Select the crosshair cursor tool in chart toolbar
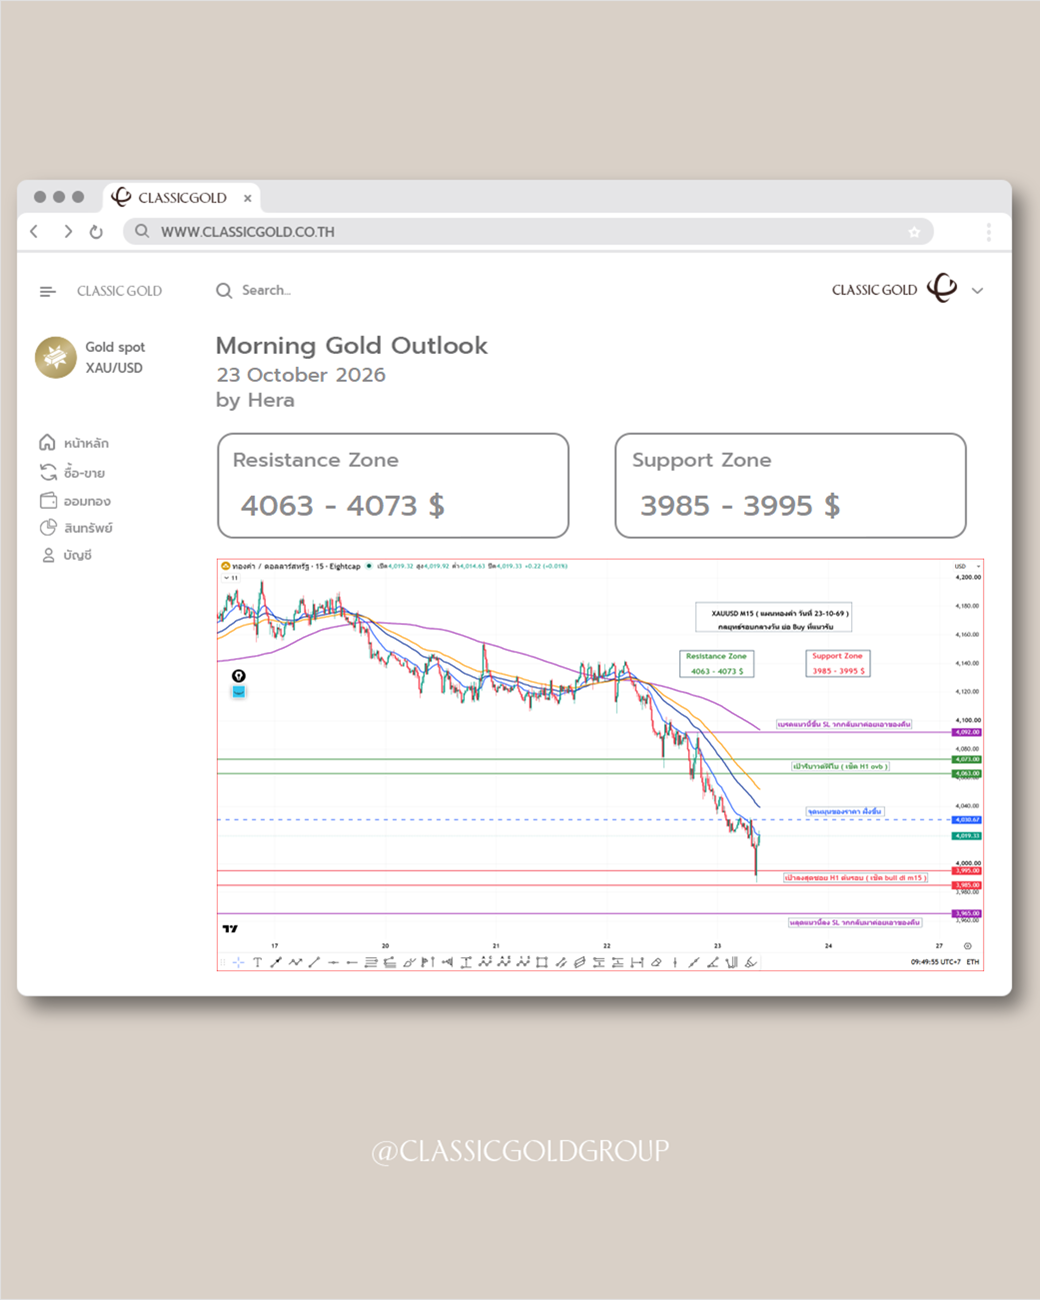The image size is (1040, 1300). pos(238,962)
